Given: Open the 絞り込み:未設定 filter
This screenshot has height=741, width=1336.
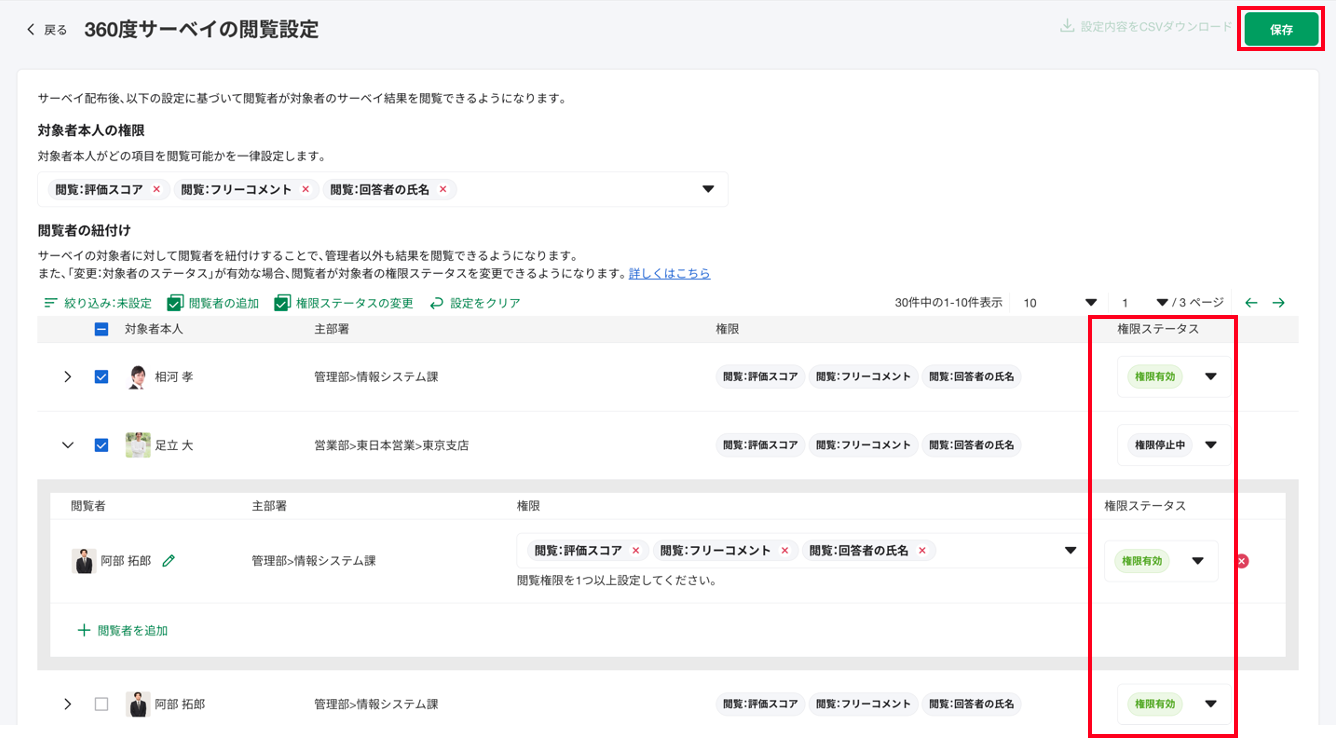Looking at the screenshot, I should click(x=98, y=303).
